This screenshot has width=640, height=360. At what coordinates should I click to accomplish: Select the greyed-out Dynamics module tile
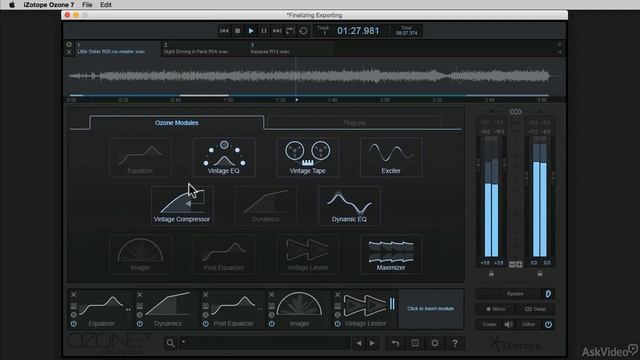point(266,206)
